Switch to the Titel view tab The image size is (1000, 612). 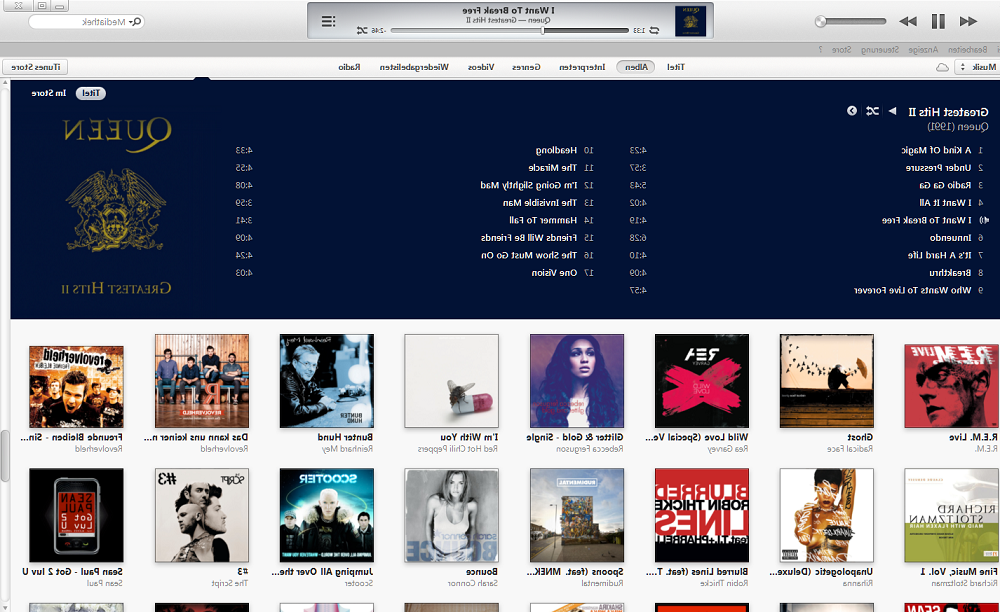(675, 67)
